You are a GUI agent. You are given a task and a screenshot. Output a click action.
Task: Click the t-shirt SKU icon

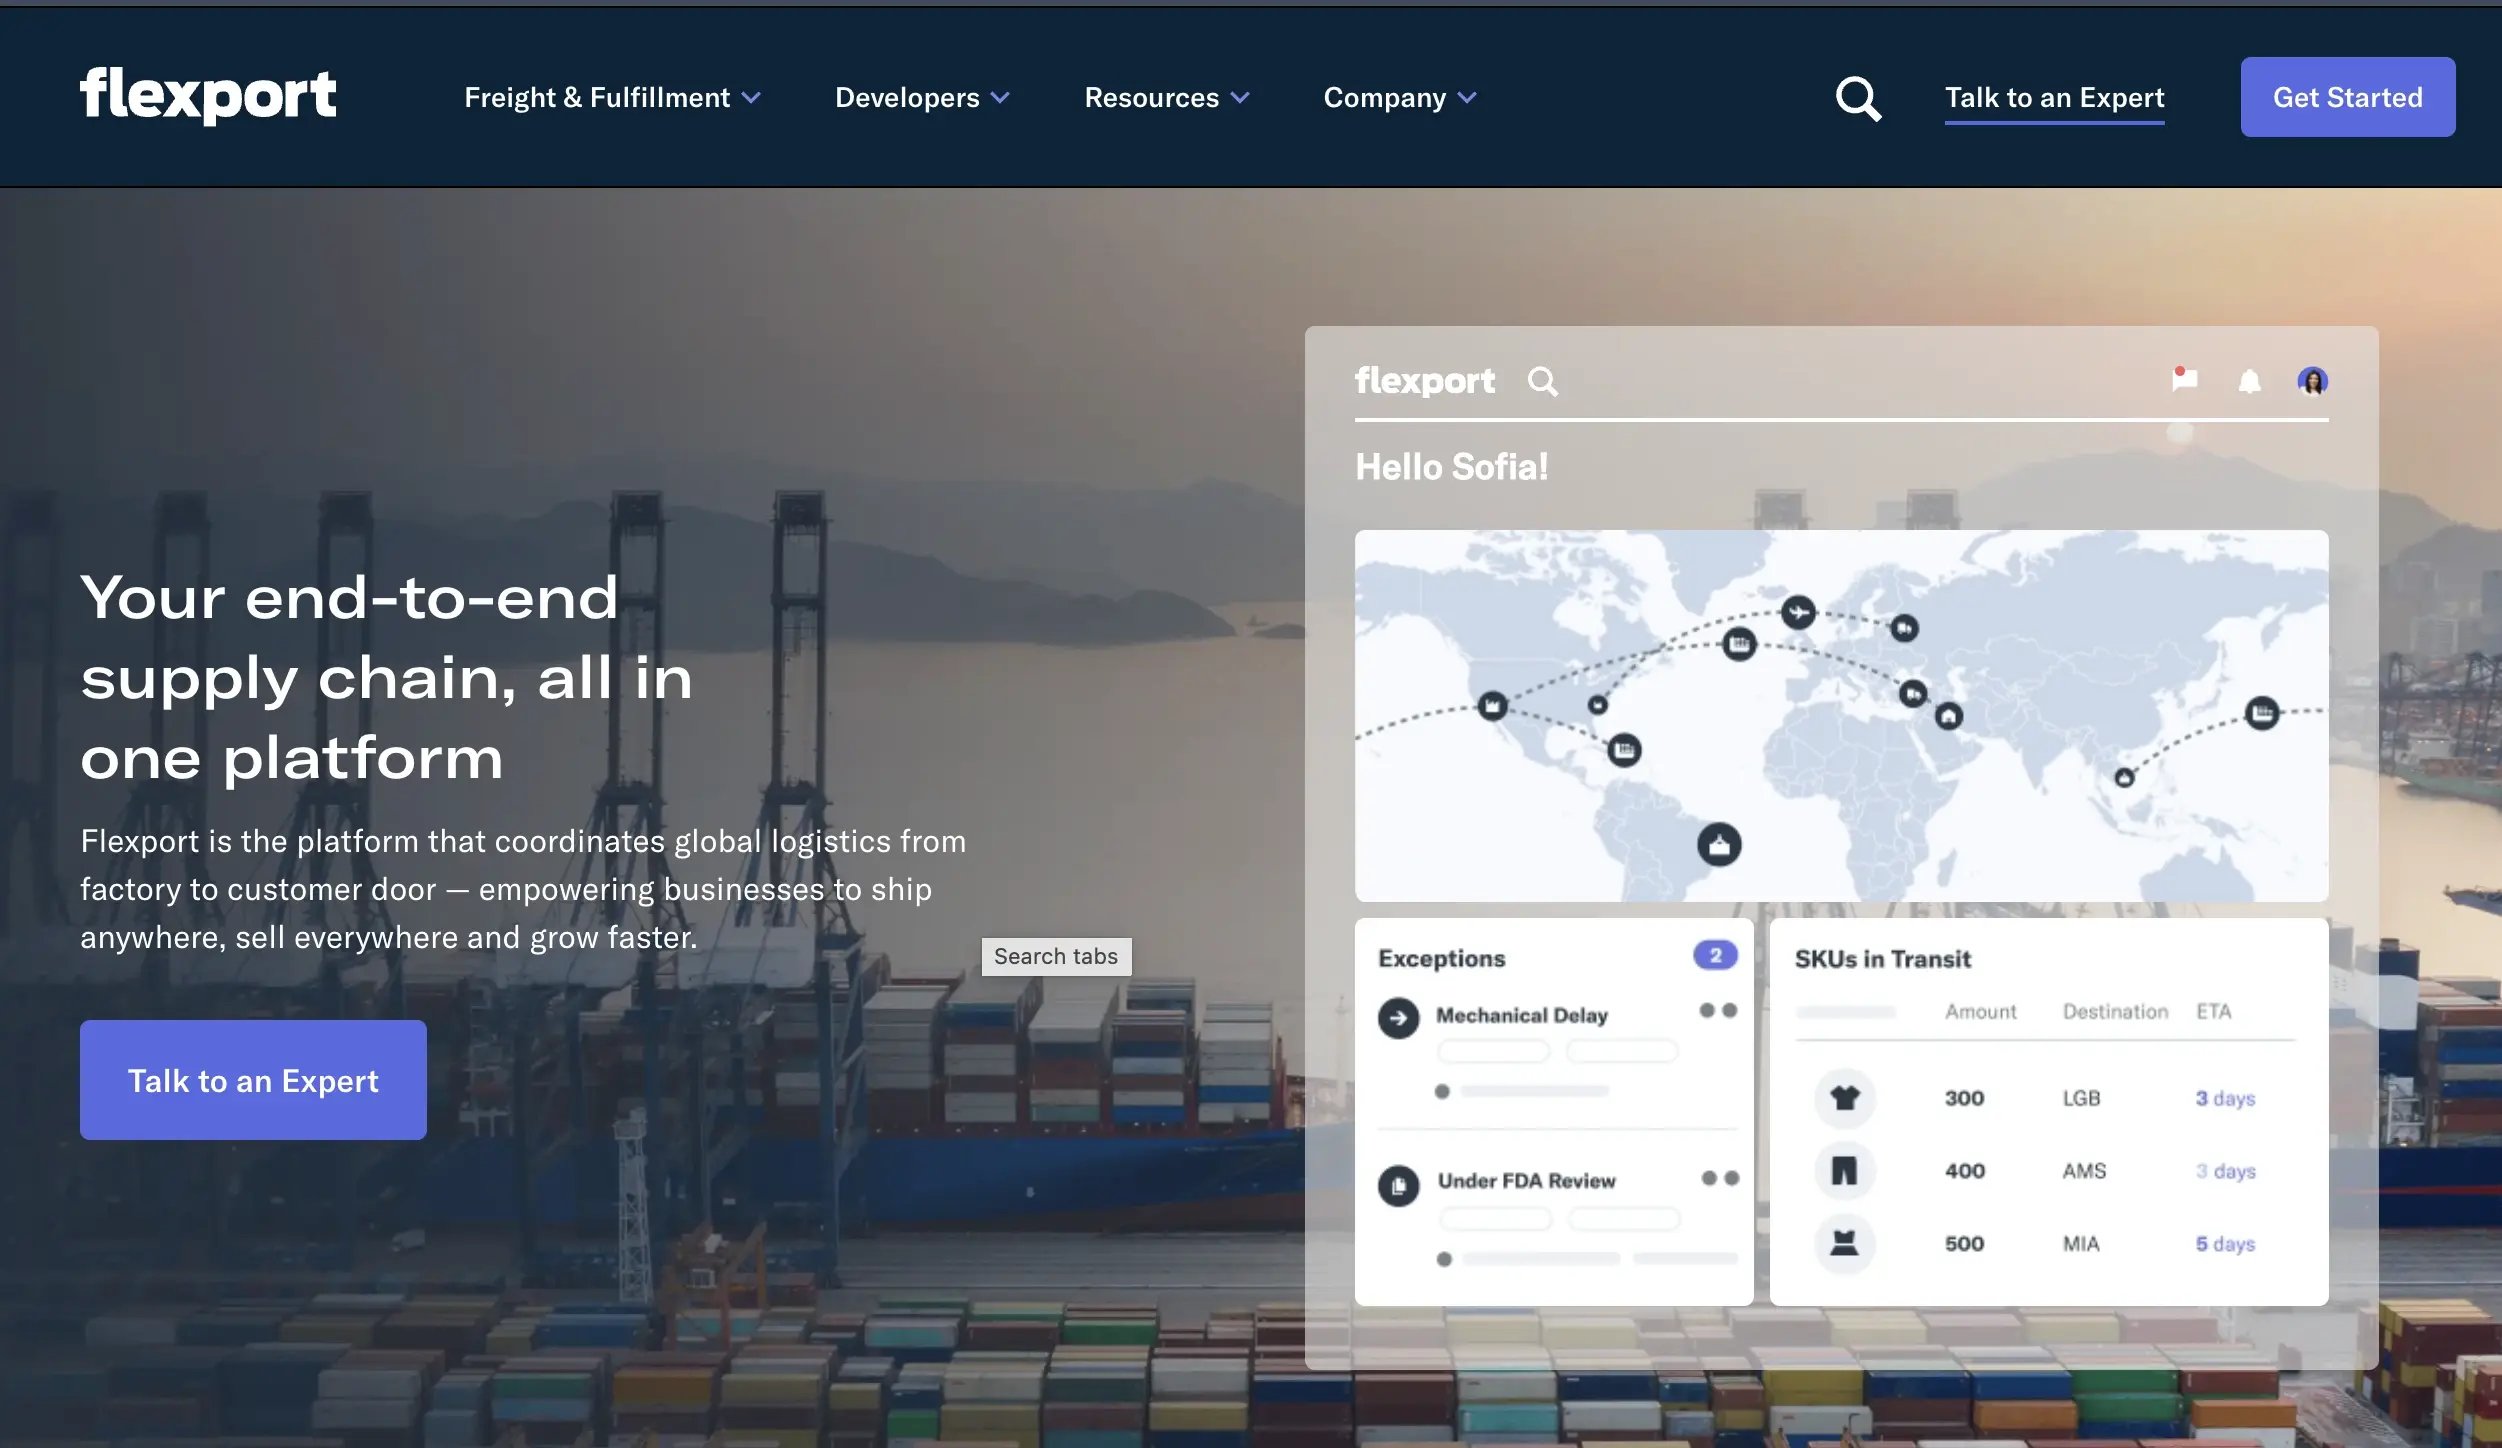(x=1844, y=1097)
